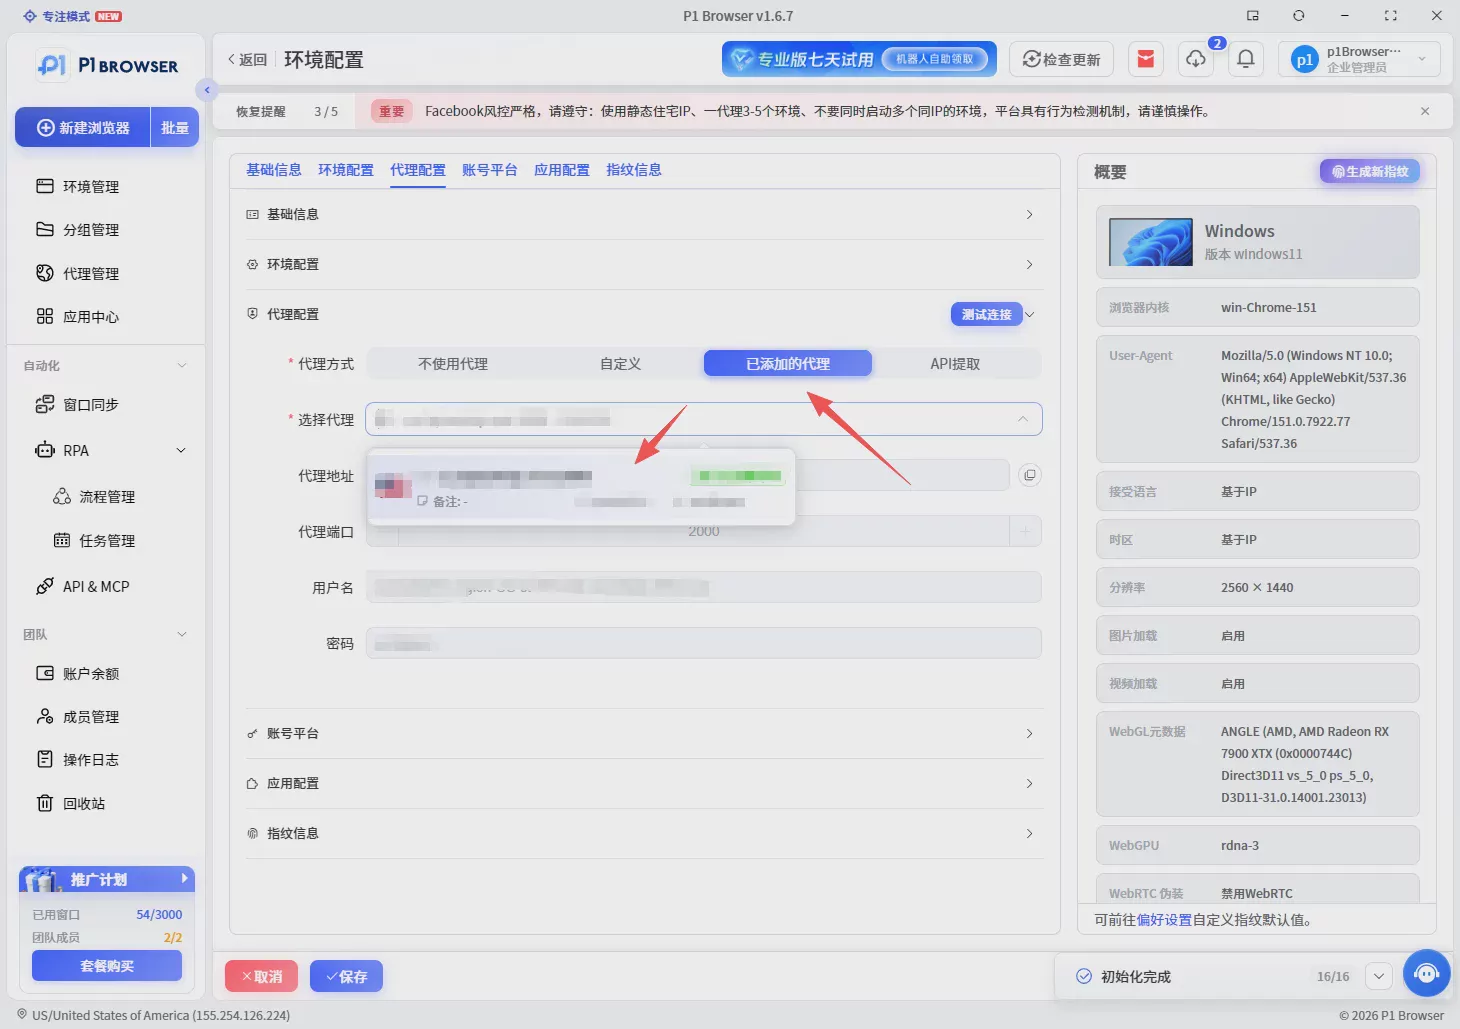1460x1029 pixels.
Task: Switch to 账号平台 tab
Action: [490, 170]
